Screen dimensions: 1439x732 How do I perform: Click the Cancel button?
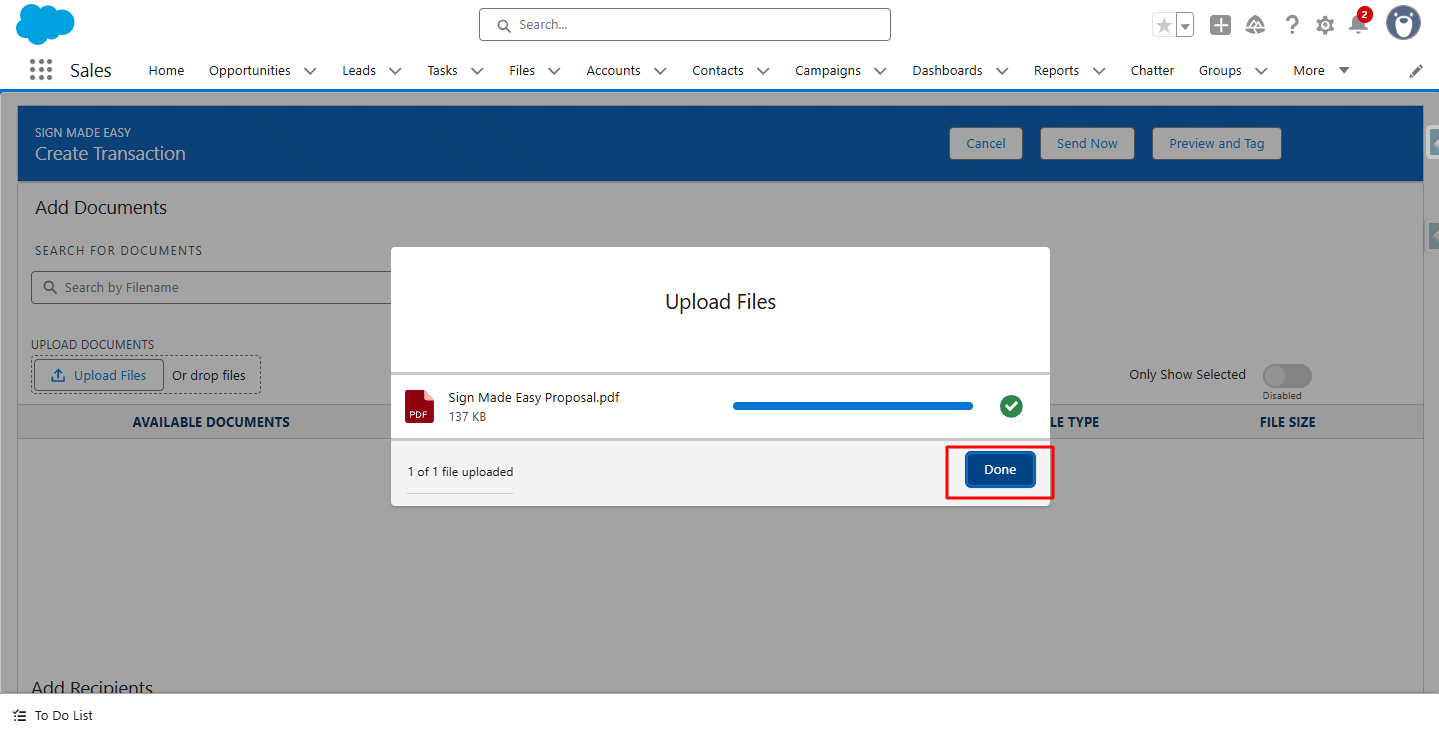986,143
